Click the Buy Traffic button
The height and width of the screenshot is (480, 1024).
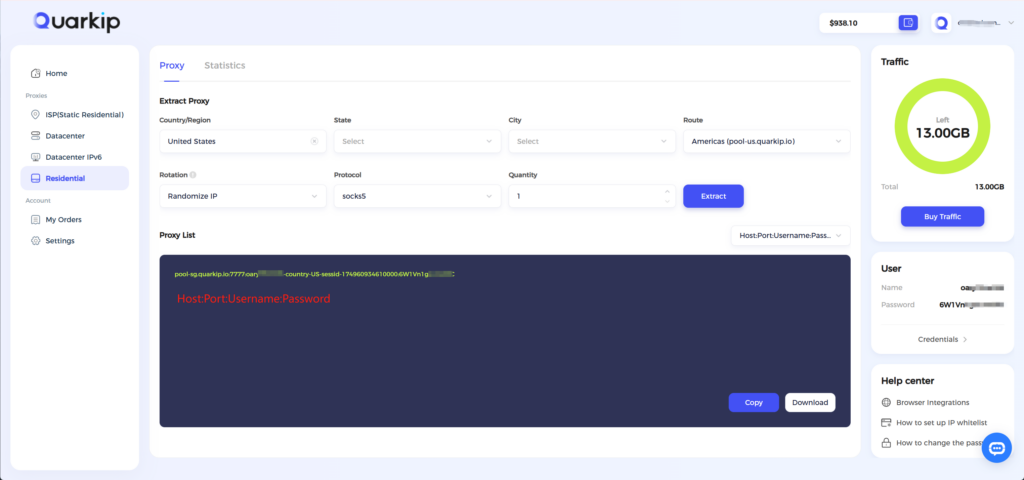tap(942, 216)
